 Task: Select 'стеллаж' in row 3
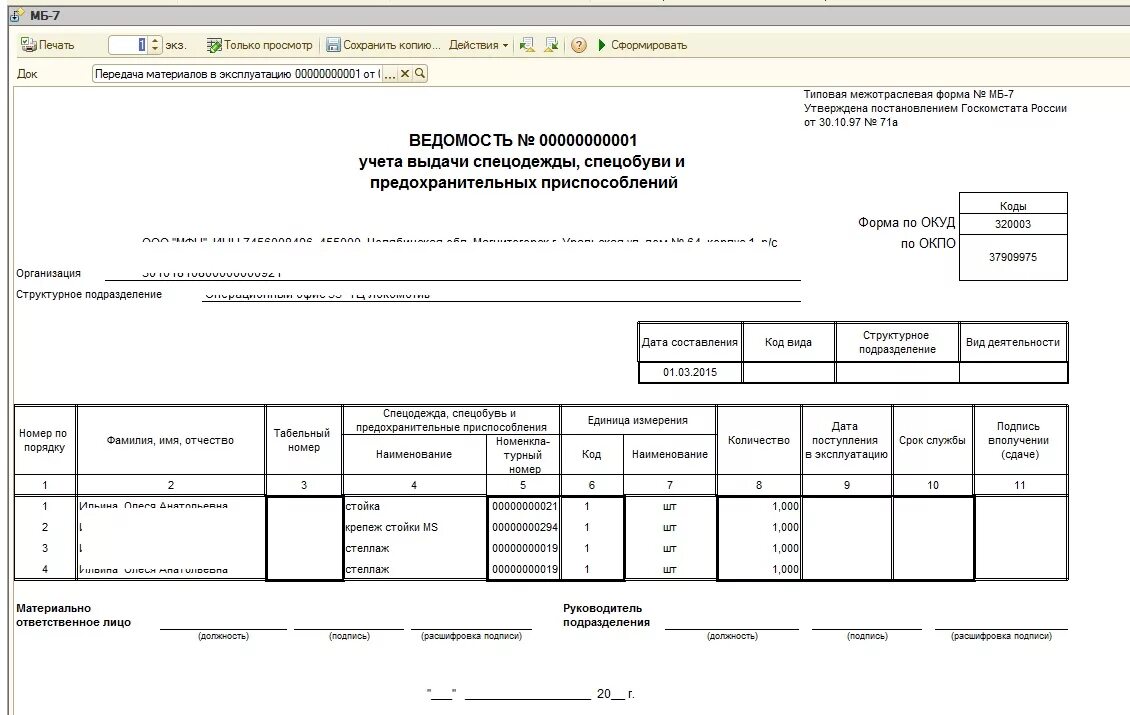pyautogui.click(x=414, y=548)
